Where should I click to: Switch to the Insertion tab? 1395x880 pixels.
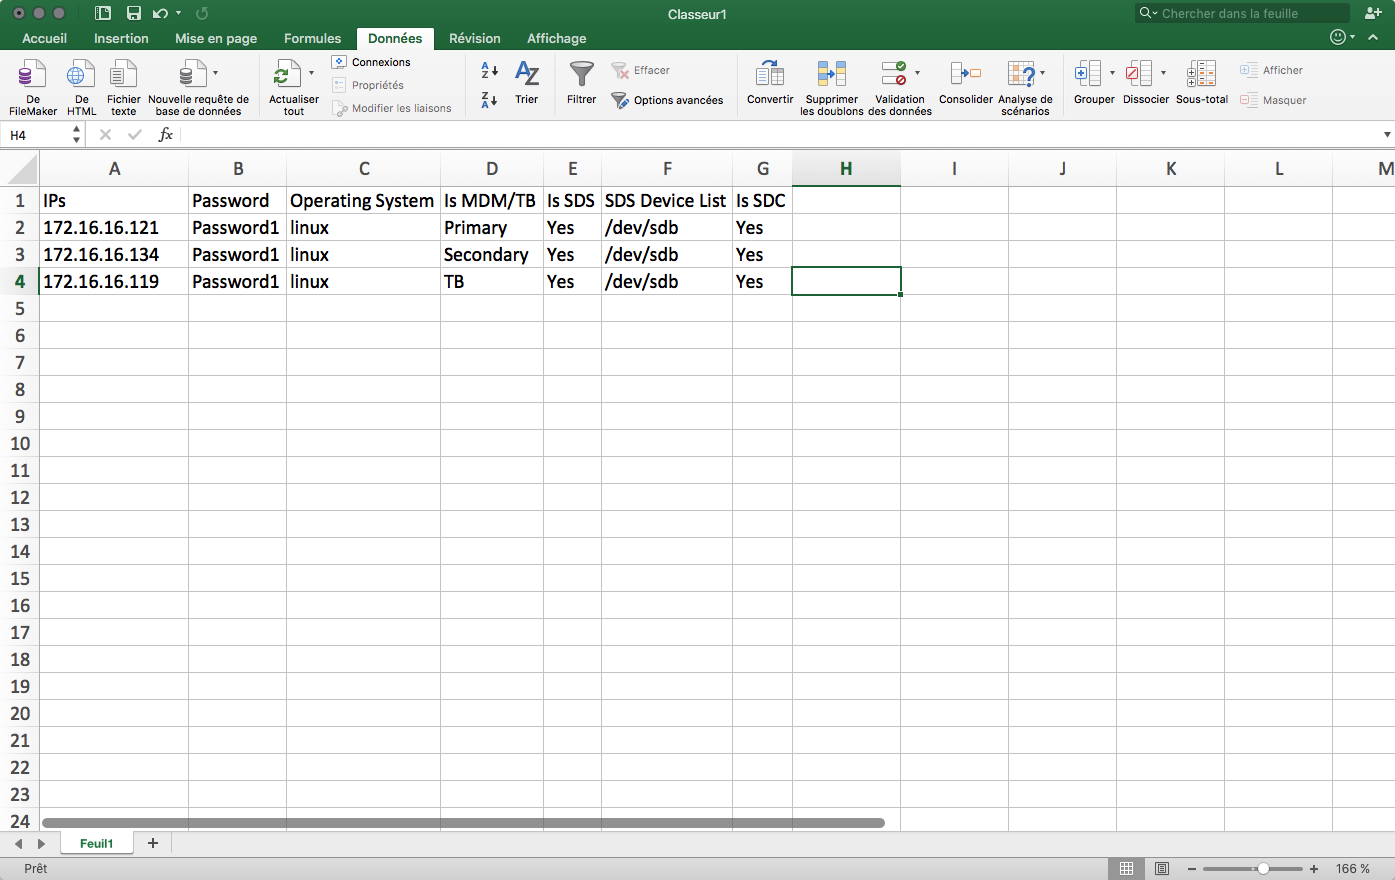(121, 38)
